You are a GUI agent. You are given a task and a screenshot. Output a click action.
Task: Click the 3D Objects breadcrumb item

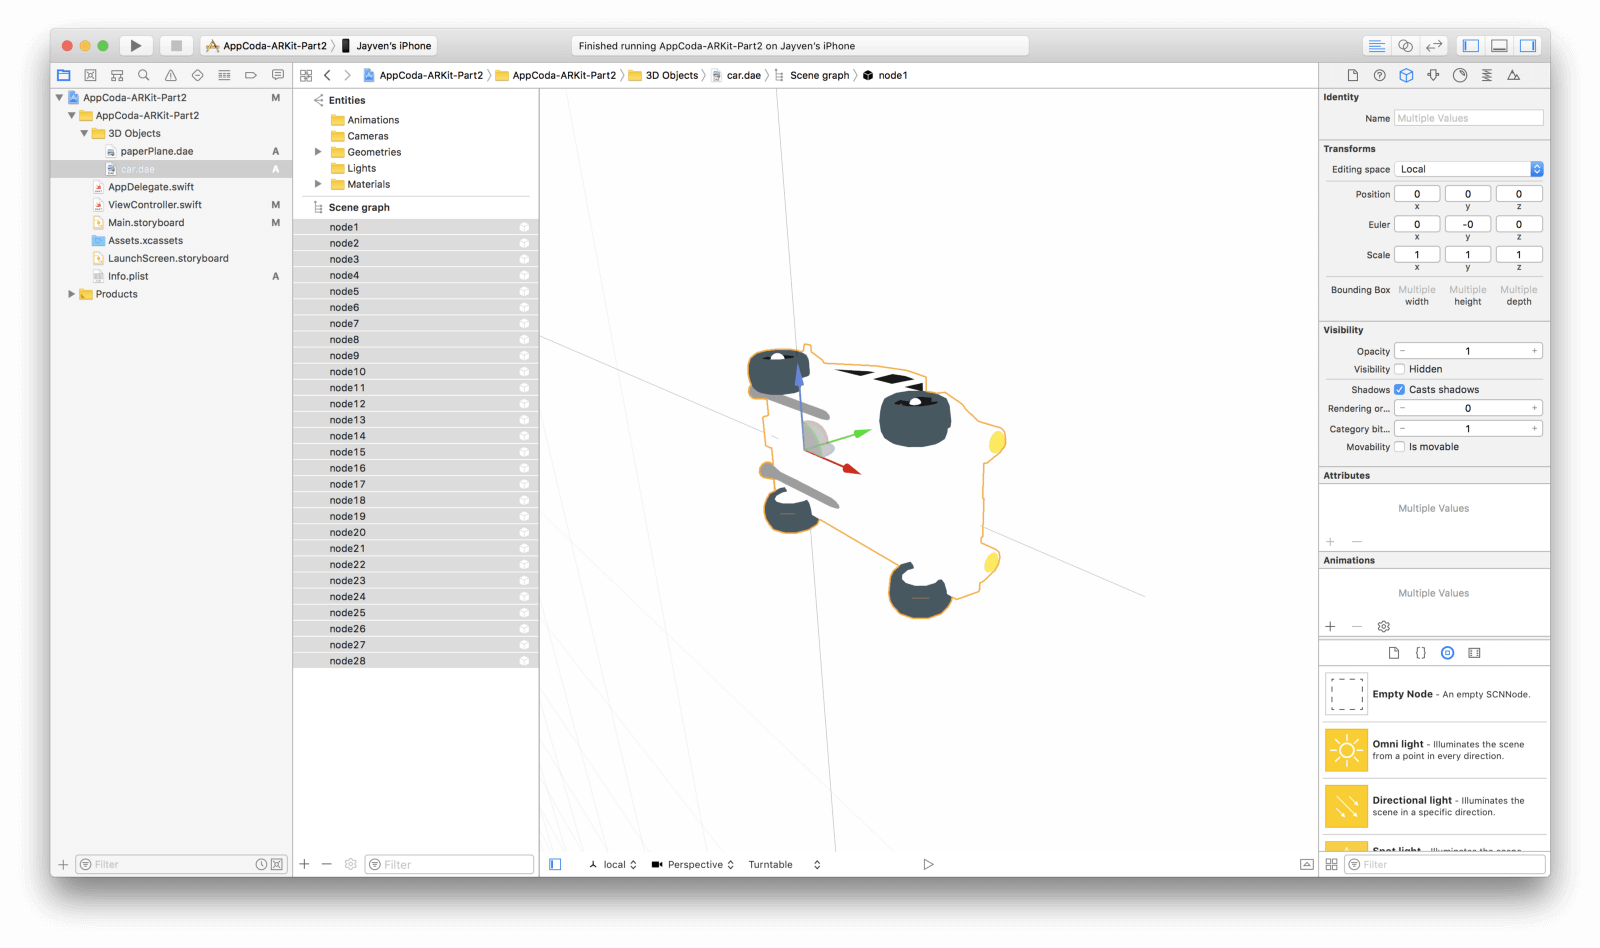671,75
